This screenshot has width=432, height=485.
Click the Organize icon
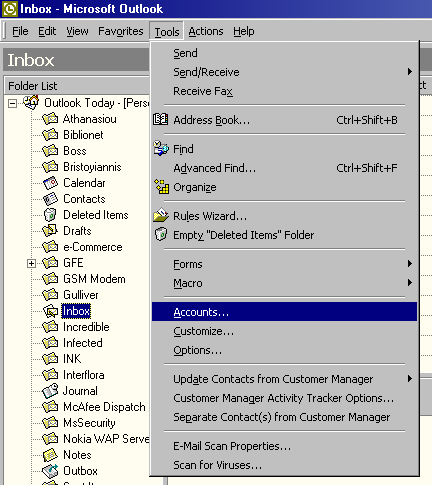[x=161, y=187]
